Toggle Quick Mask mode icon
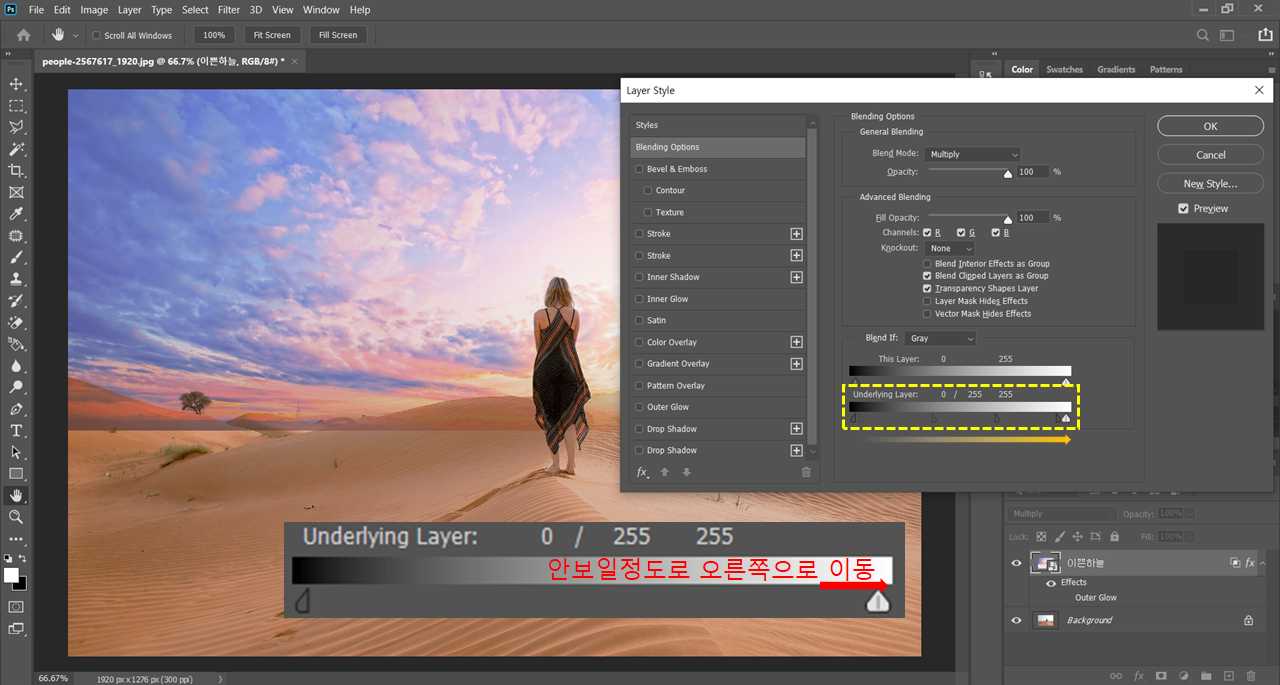The height and width of the screenshot is (685, 1280). click(16, 607)
